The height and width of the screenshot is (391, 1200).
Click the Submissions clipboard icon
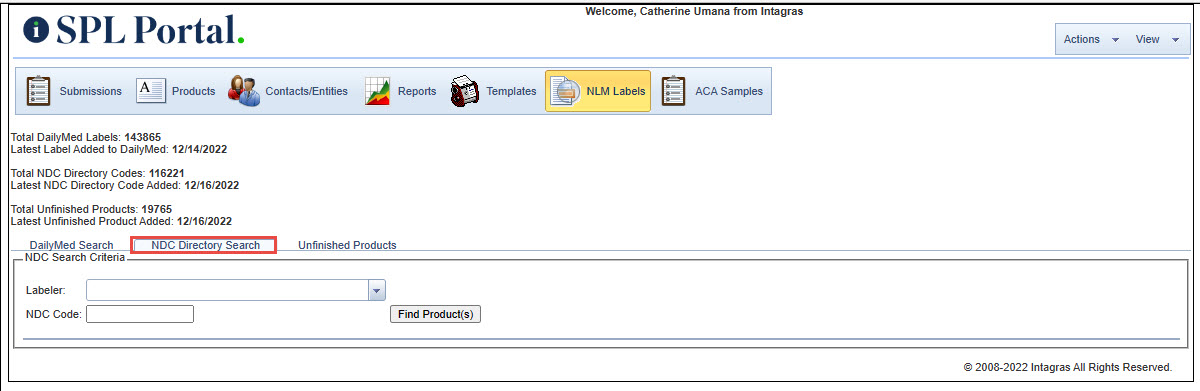tap(38, 91)
